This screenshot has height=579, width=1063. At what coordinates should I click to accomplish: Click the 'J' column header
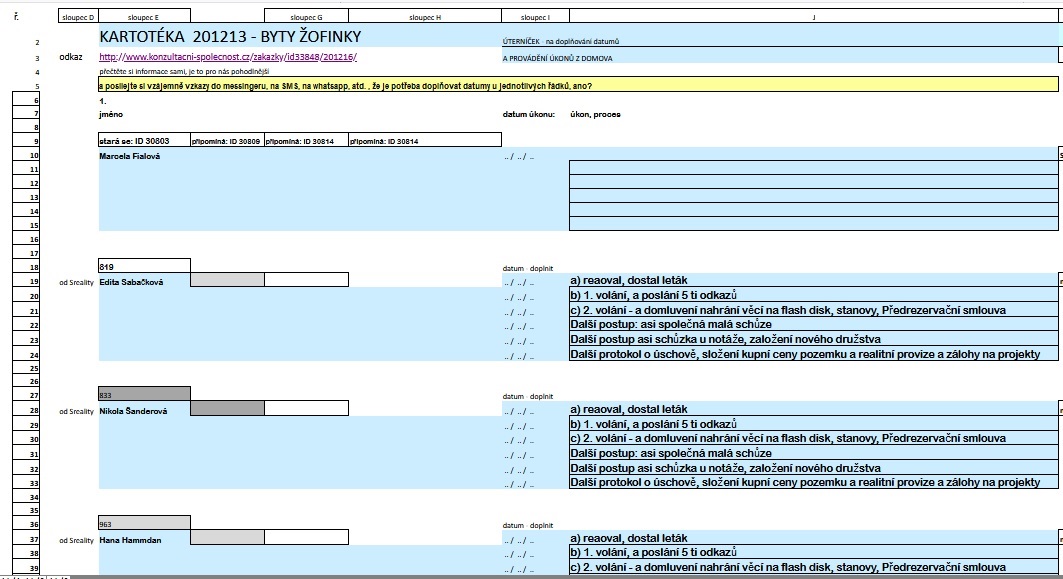tap(814, 17)
